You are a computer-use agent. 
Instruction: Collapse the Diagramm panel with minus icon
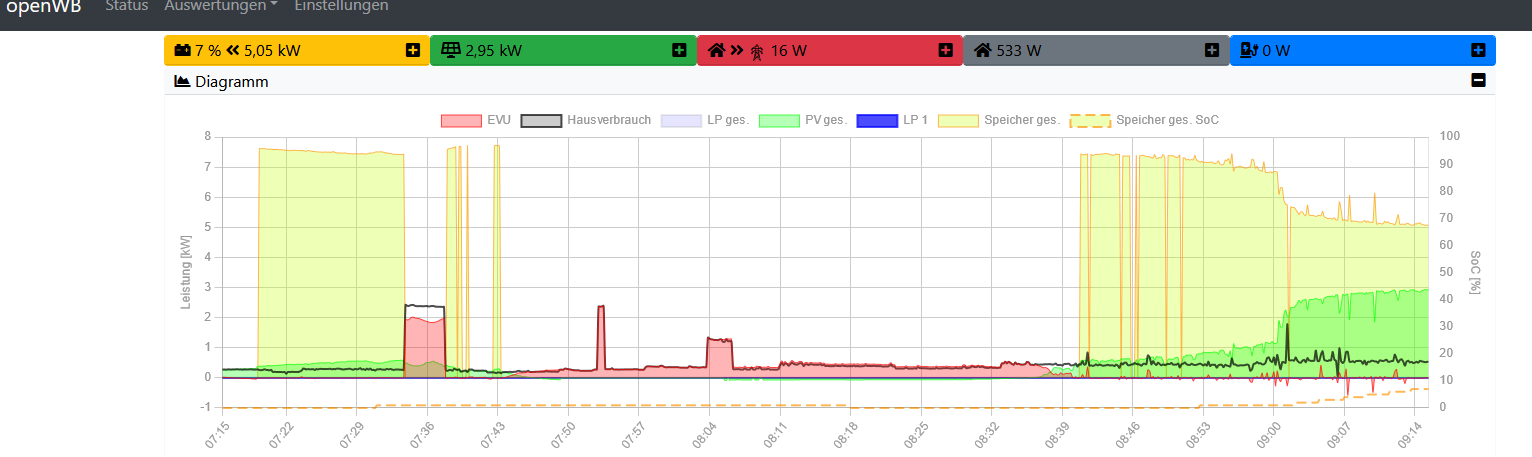click(x=1478, y=81)
